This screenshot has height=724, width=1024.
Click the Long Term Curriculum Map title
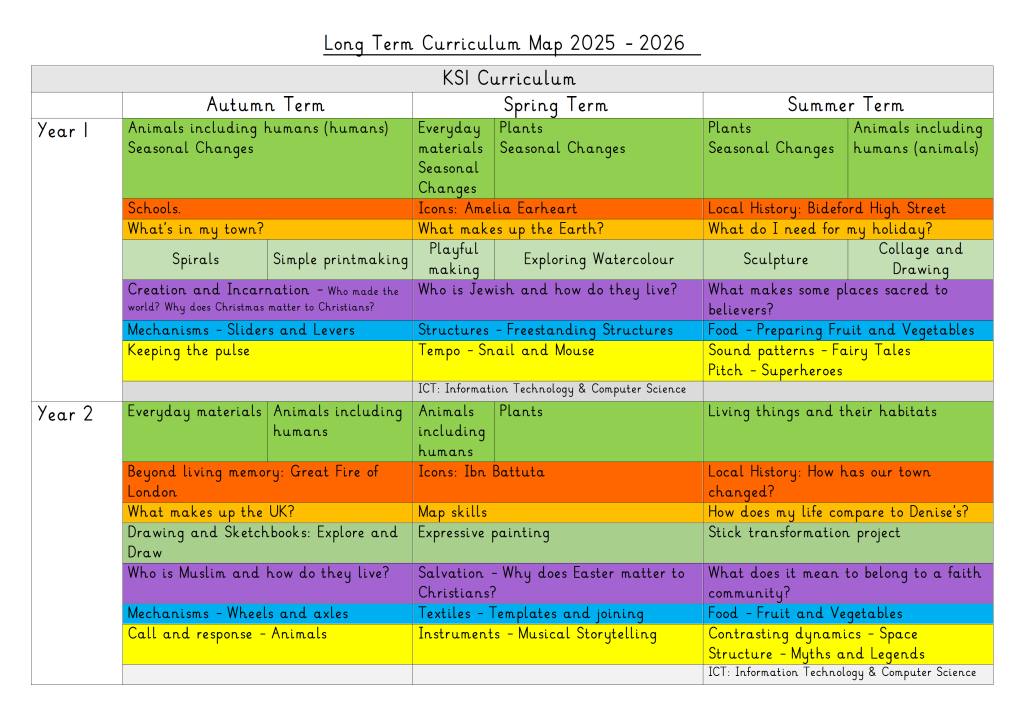511,43
